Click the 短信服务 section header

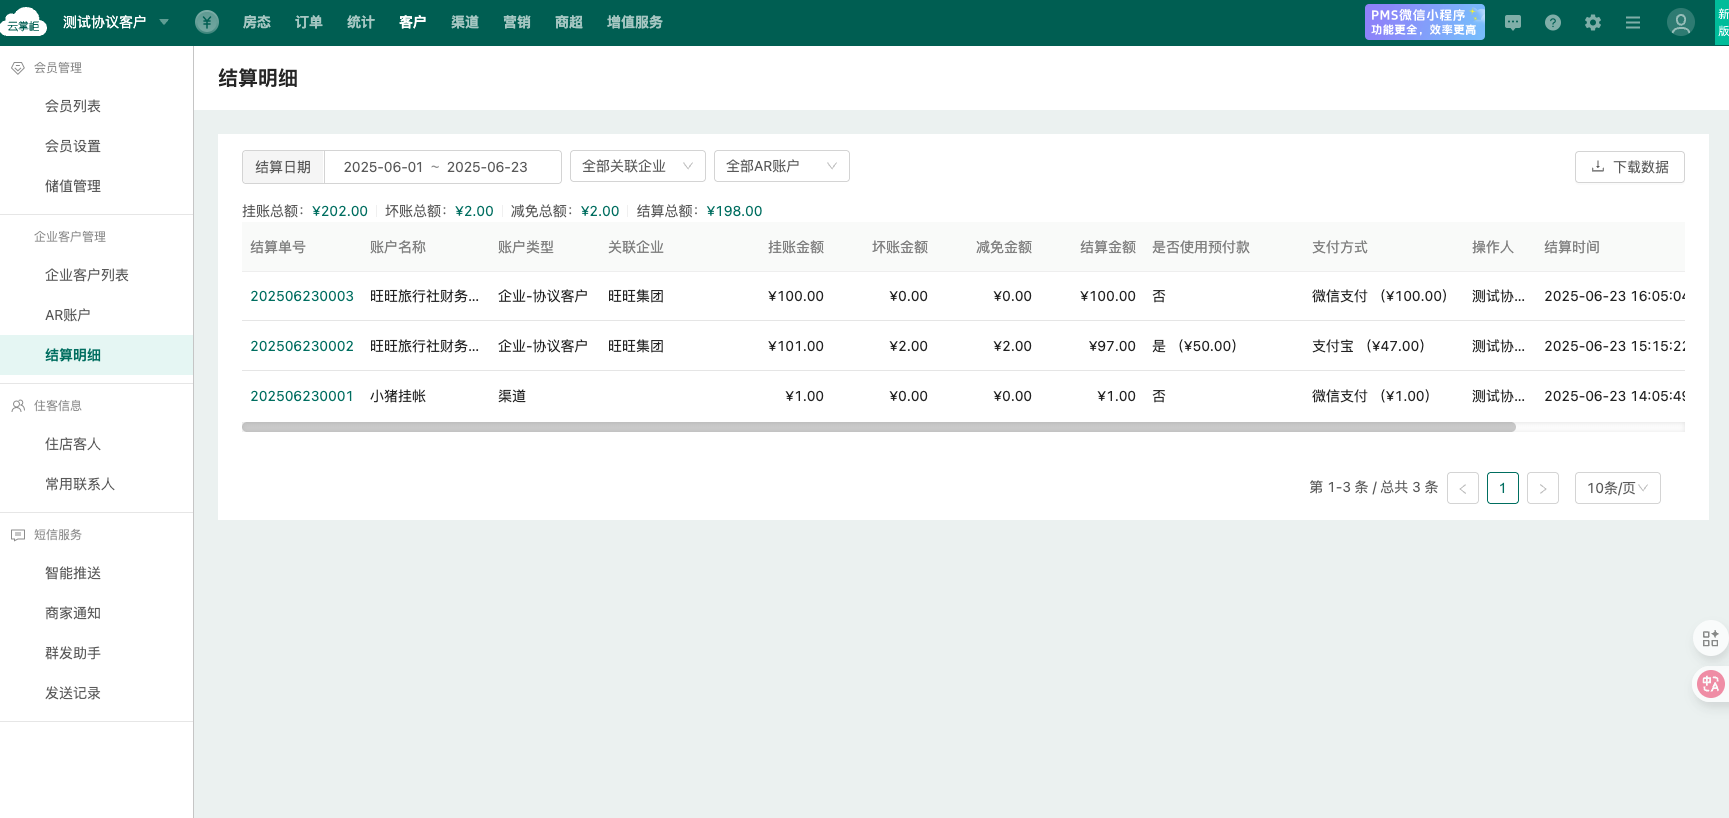point(58,535)
